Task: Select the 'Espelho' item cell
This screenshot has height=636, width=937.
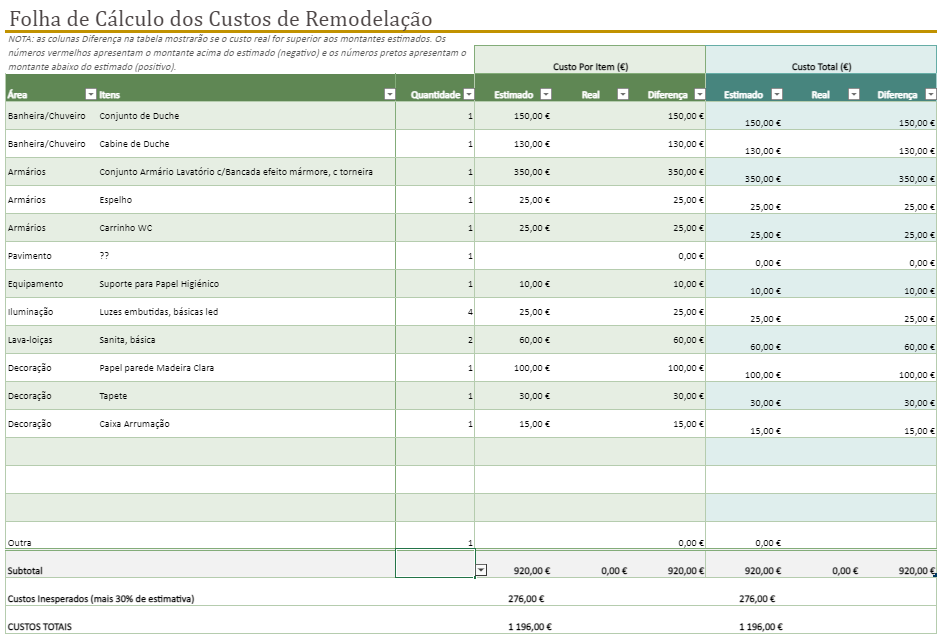Action: [x=246, y=200]
